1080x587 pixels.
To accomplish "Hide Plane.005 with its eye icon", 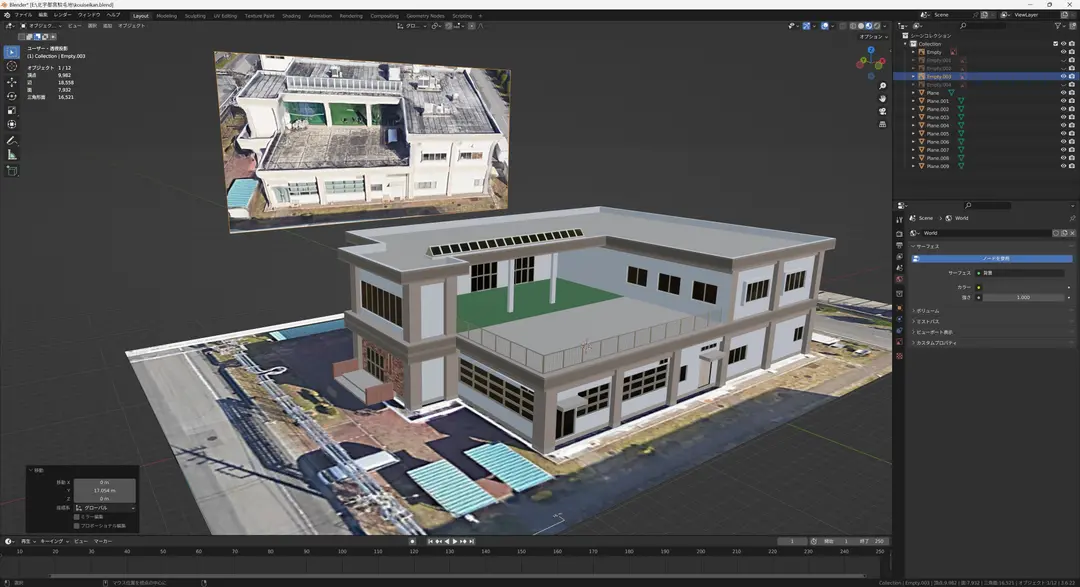I will click(1063, 134).
